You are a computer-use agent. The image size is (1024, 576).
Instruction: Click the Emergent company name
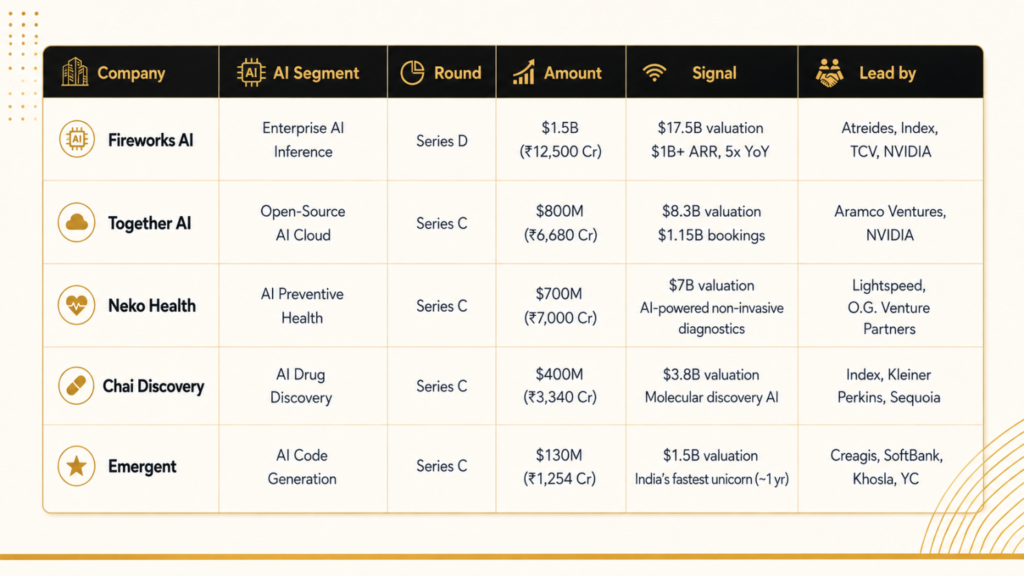[x=142, y=466]
